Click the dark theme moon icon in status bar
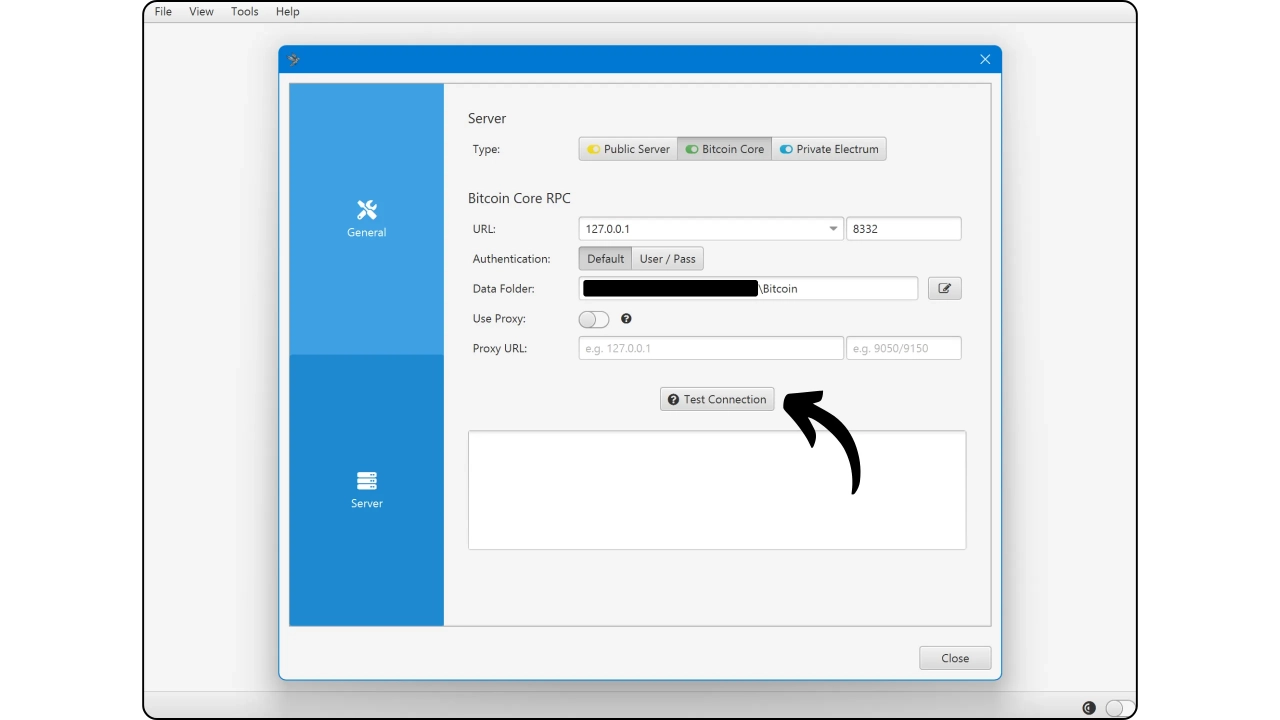Viewport: 1280px width, 720px height. click(1089, 708)
